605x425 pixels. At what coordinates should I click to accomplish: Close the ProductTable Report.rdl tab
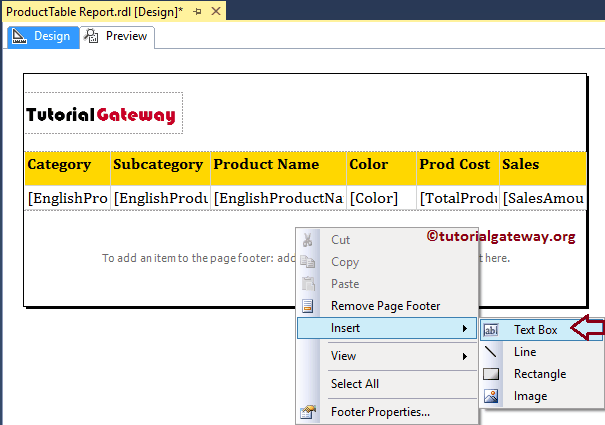(x=216, y=11)
